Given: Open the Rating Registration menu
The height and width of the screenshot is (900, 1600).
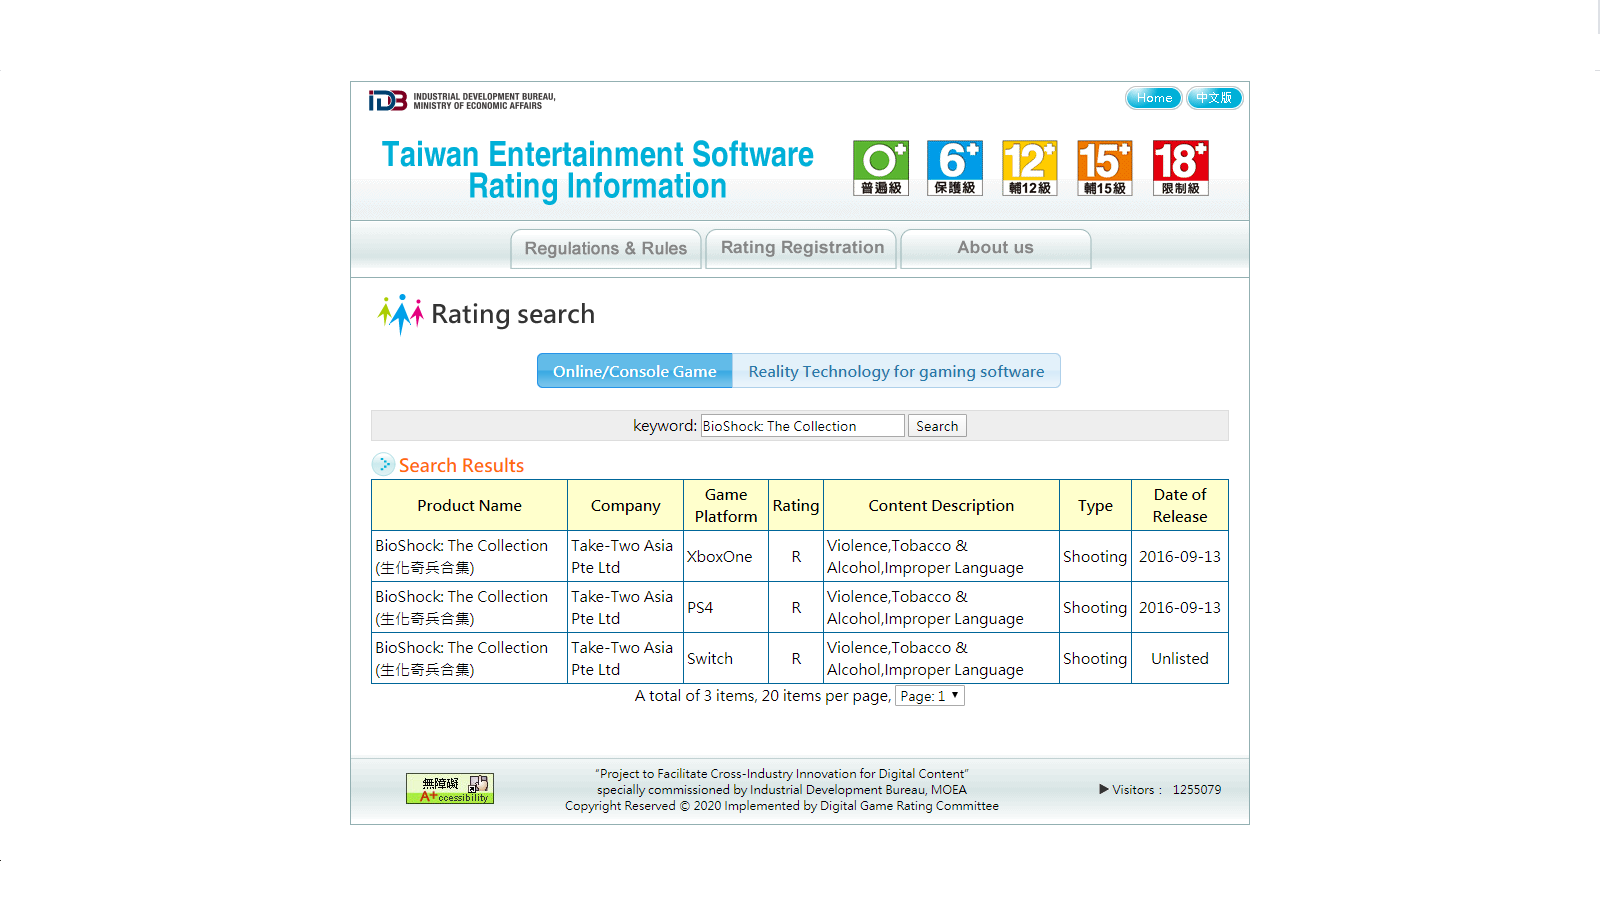Looking at the screenshot, I should tap(803, 248).
